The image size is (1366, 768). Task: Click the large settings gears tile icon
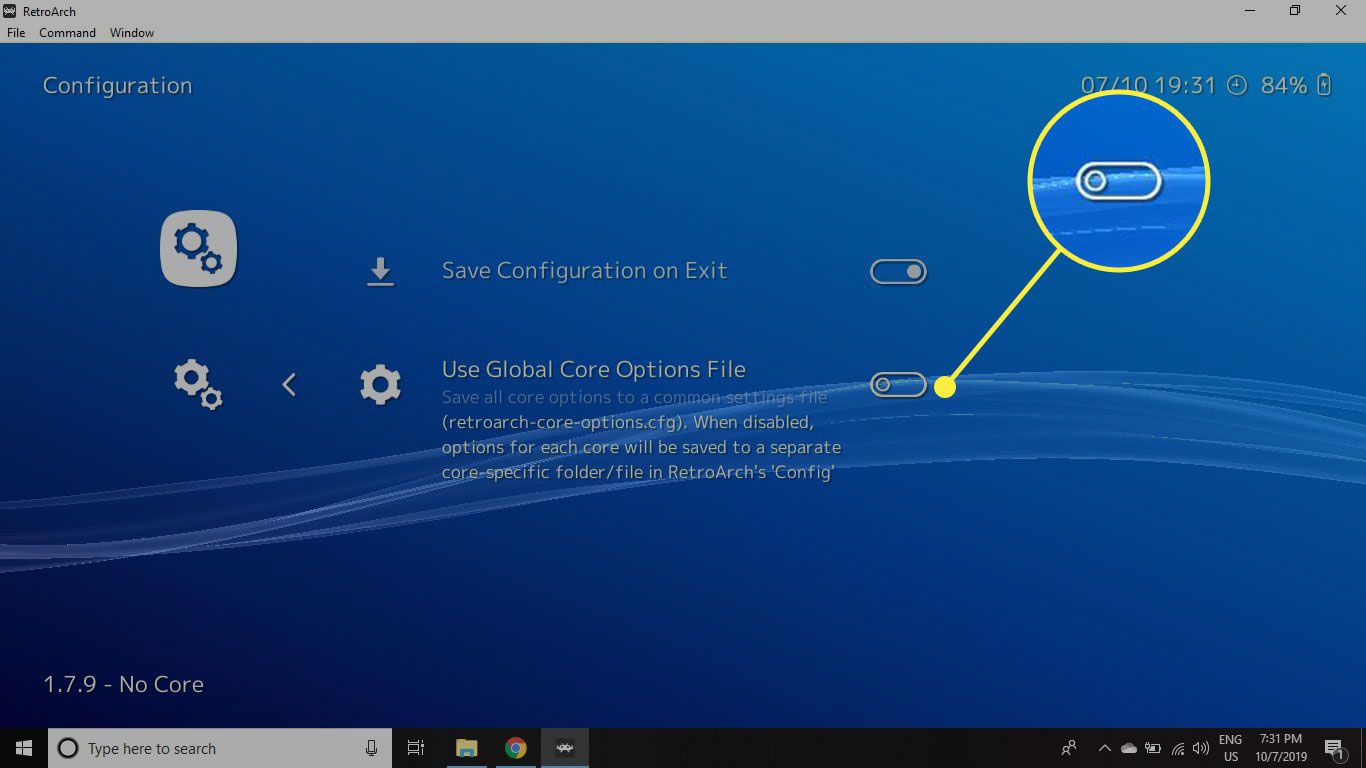pyautogui.click(x=198, y=248)
